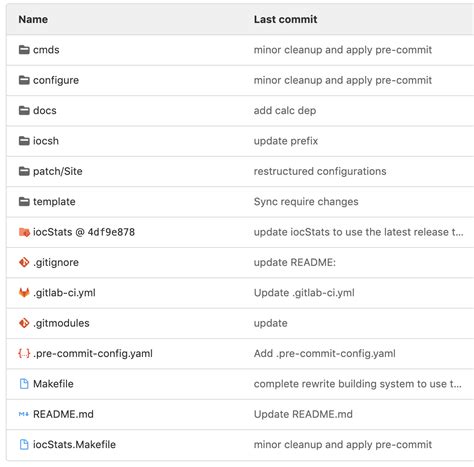View the 'restructured configurations' commit

click(x=320, y=171)
